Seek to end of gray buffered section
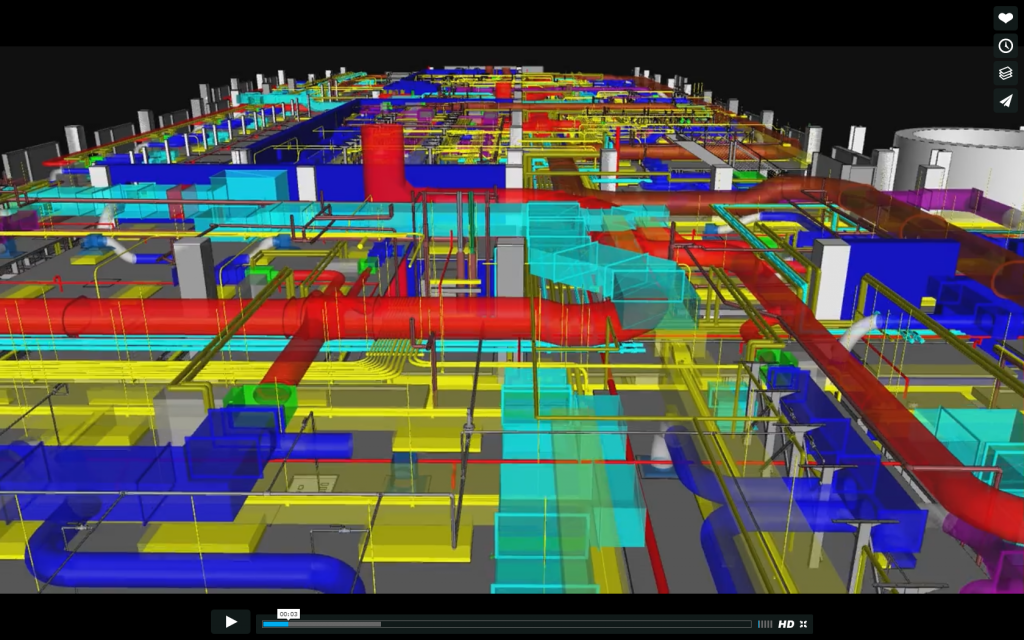 tap(379, 624)
